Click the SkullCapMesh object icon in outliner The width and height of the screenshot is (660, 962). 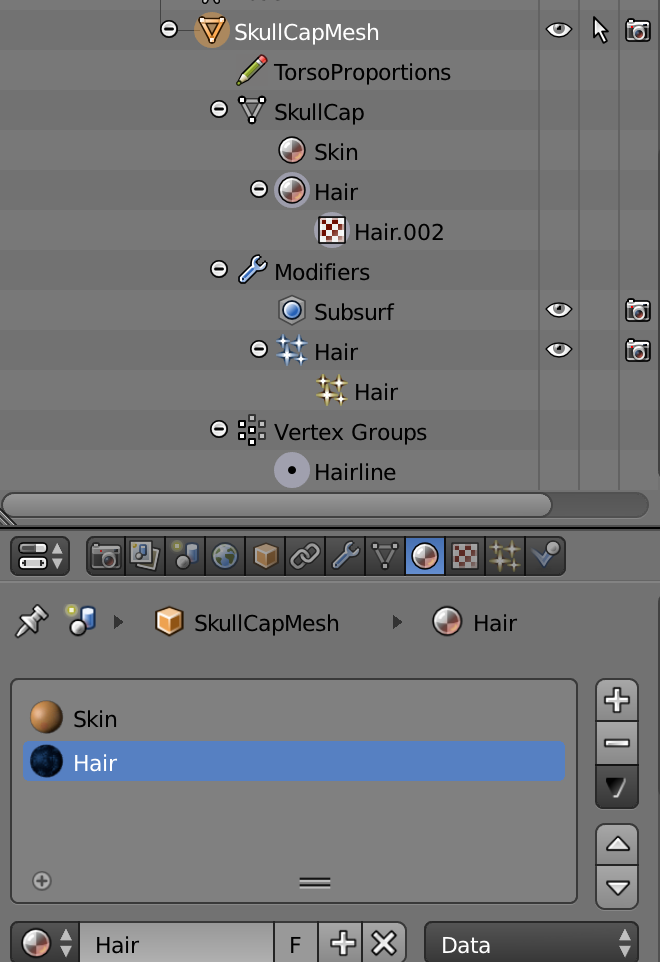211,31
